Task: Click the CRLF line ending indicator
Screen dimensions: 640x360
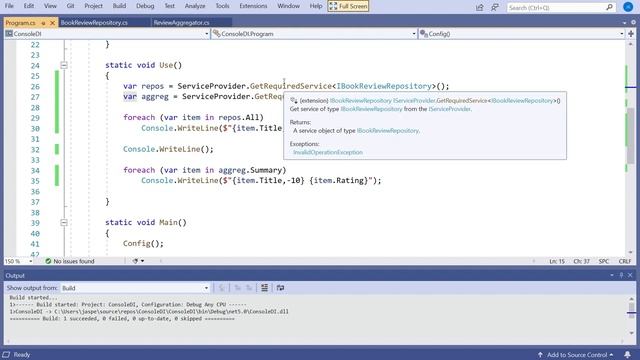Action: click(x=624, y=261)
